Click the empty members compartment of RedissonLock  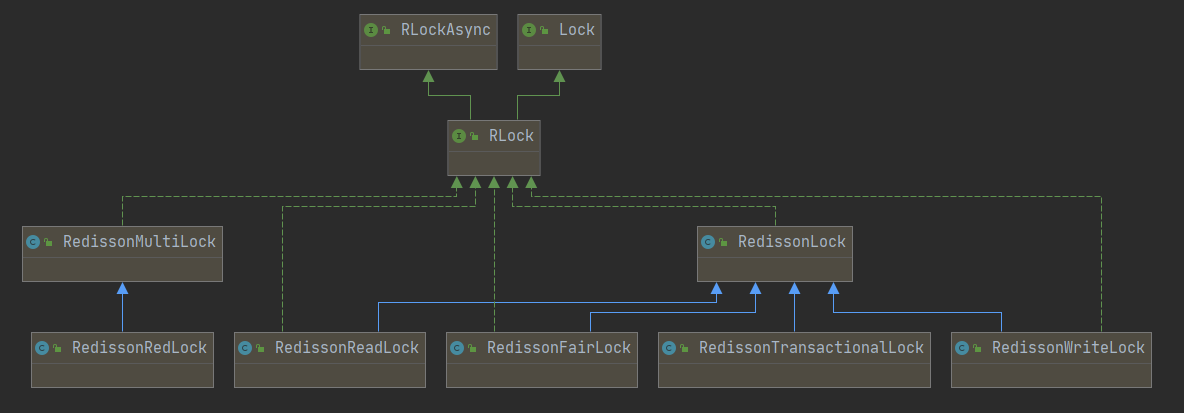pyautogui.click(x=775, y=269)
